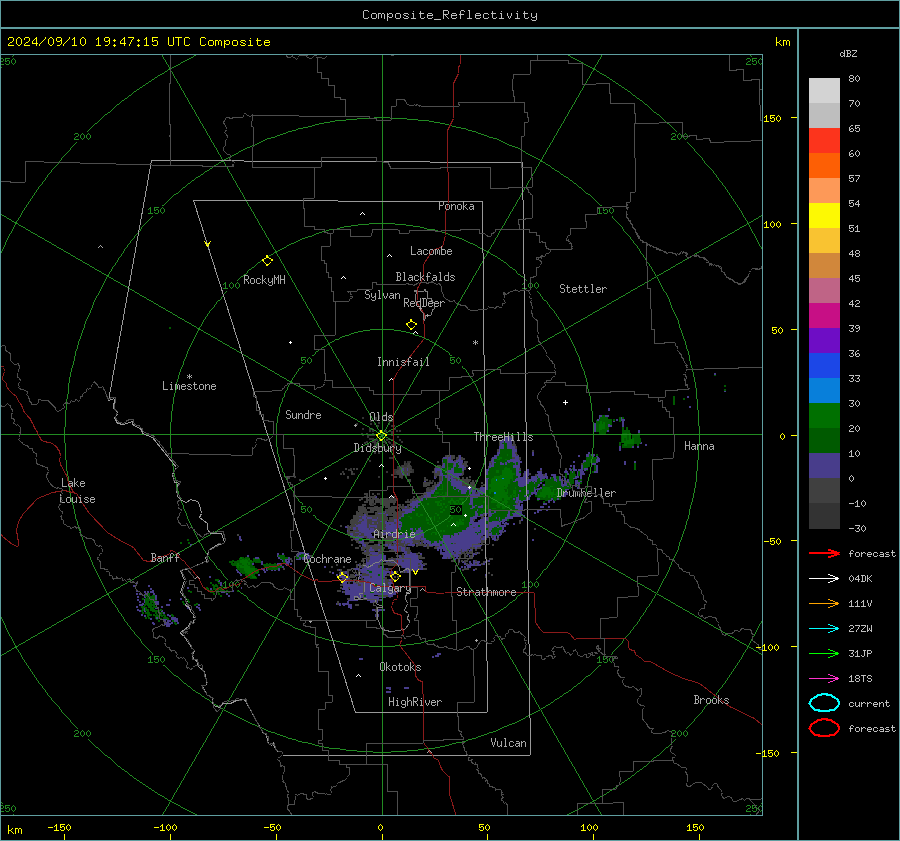Click the yellow diamond marker near RockyMH
Image resolution: width=900 pixels, height=841 pixels.
[267, 261]
